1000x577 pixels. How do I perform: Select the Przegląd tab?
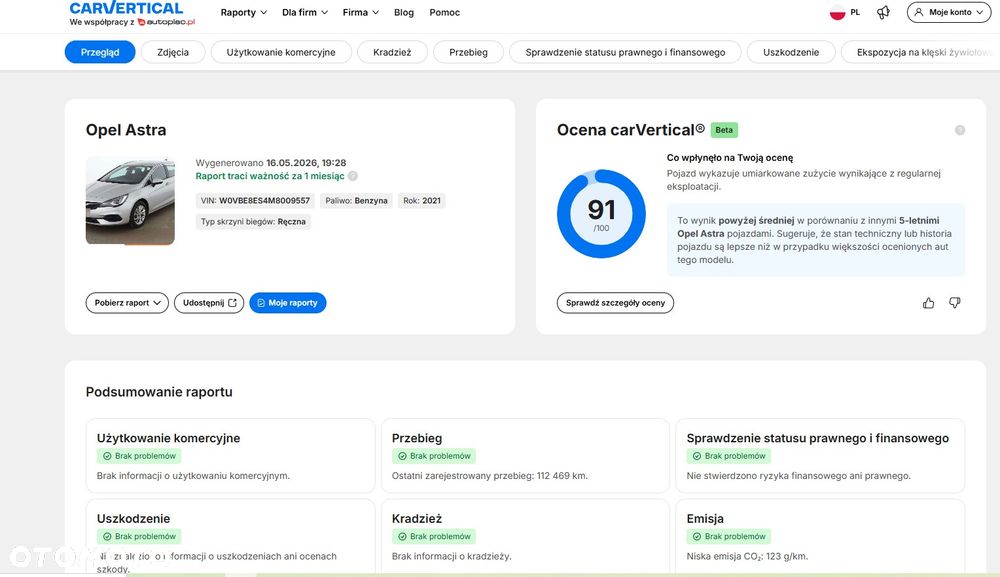100,52
